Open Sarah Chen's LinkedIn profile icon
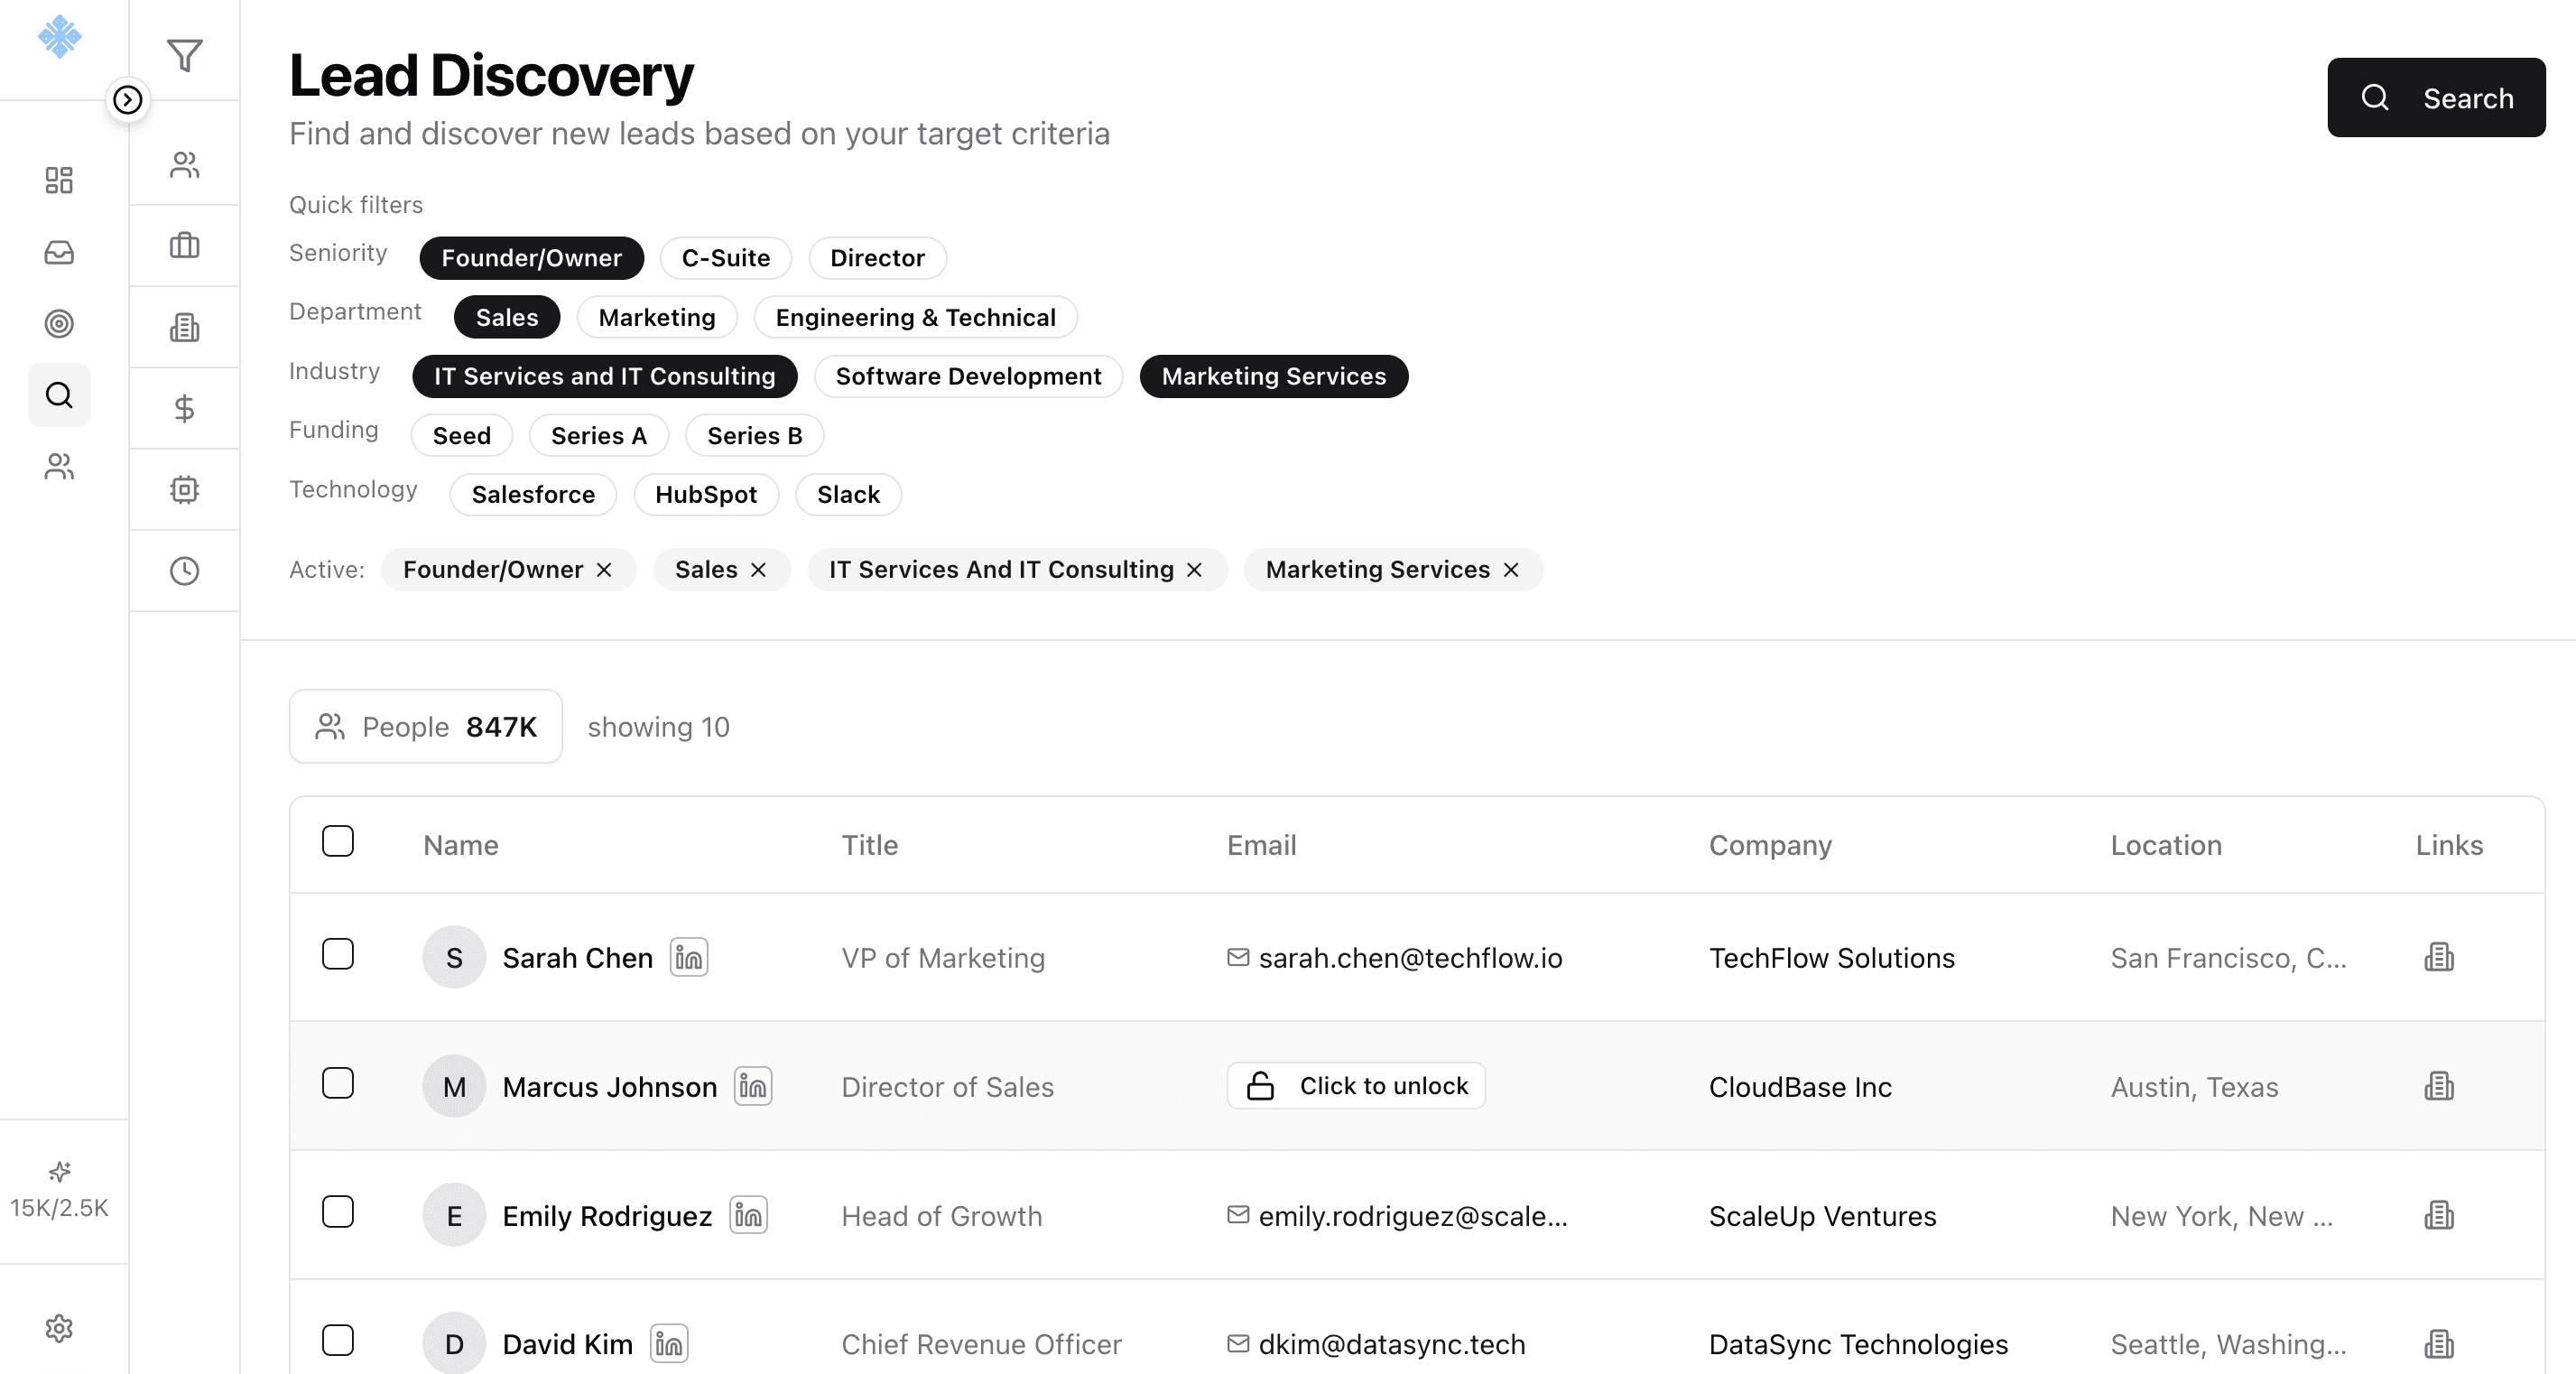The height and width of the screenshot is (1374, 2576). (x=689, y=957)
